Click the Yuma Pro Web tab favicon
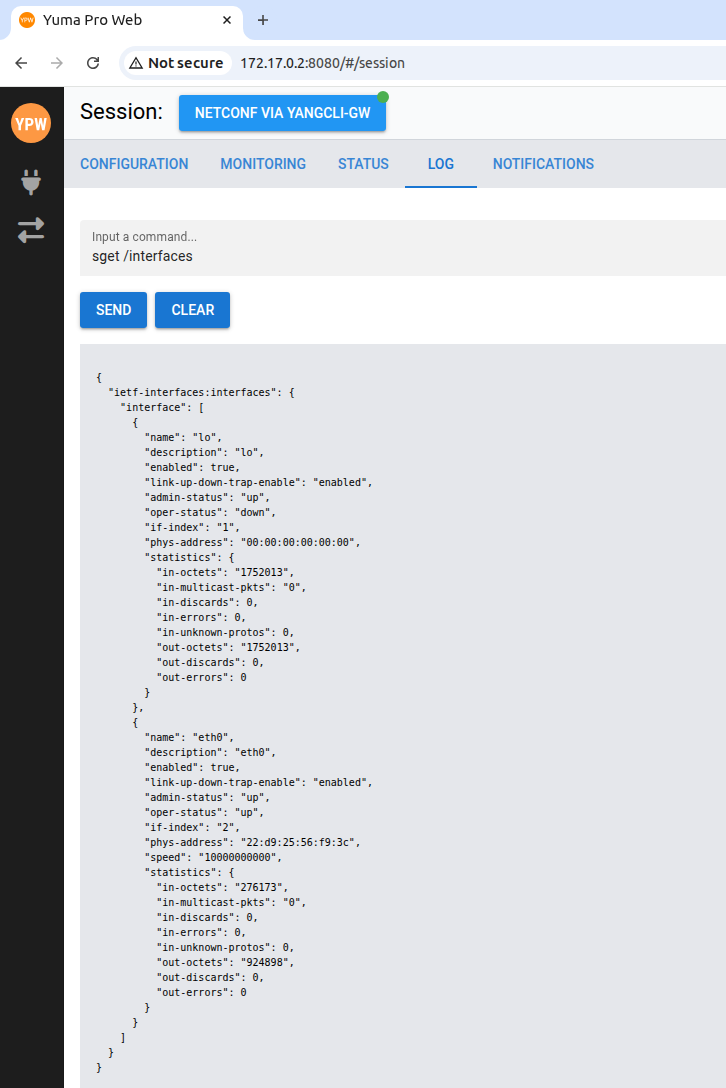Viewport: 726px width, 1088px height. (26, 19)
